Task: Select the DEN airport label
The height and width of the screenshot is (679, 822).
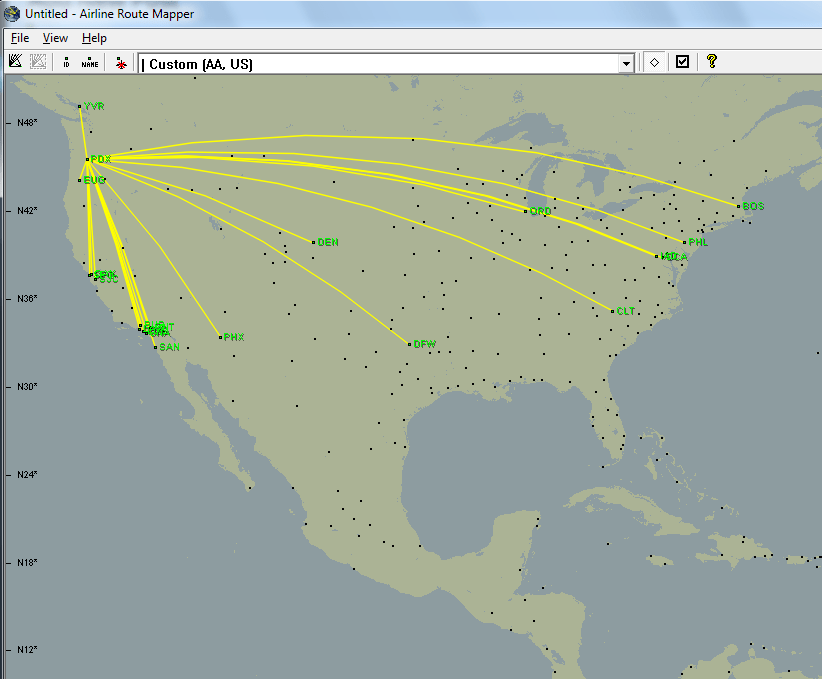Action: pyautogui.click(x=328, y=241)
